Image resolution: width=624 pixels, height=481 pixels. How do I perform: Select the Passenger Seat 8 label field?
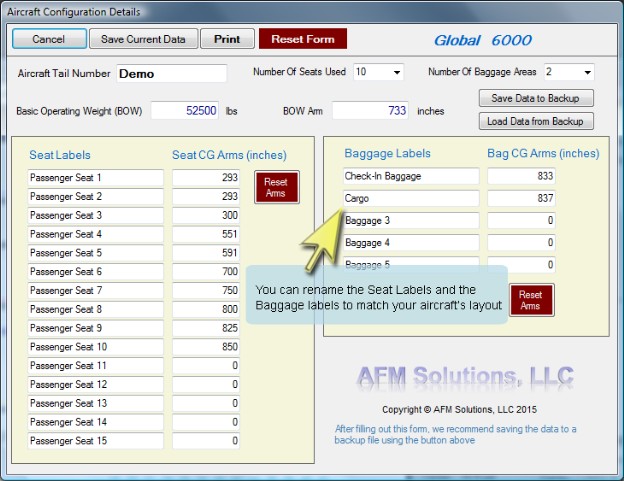(96, 309)
